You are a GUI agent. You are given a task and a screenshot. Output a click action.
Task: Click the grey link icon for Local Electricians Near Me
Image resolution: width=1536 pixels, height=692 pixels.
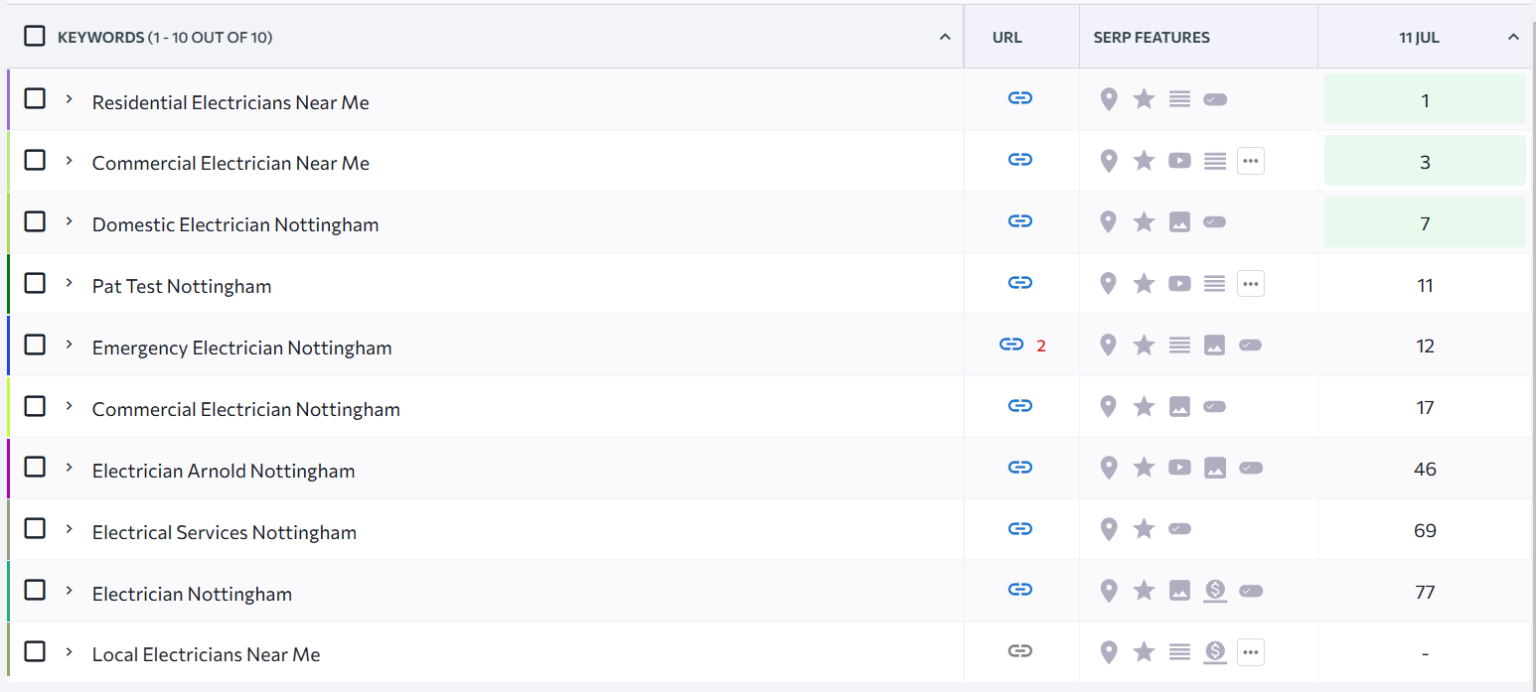(x=1019, y=652)
